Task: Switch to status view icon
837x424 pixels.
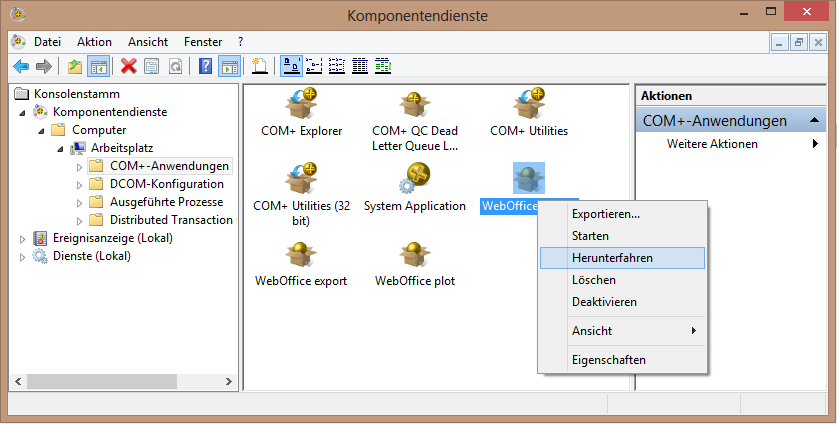Action: (x=383, y=67)
